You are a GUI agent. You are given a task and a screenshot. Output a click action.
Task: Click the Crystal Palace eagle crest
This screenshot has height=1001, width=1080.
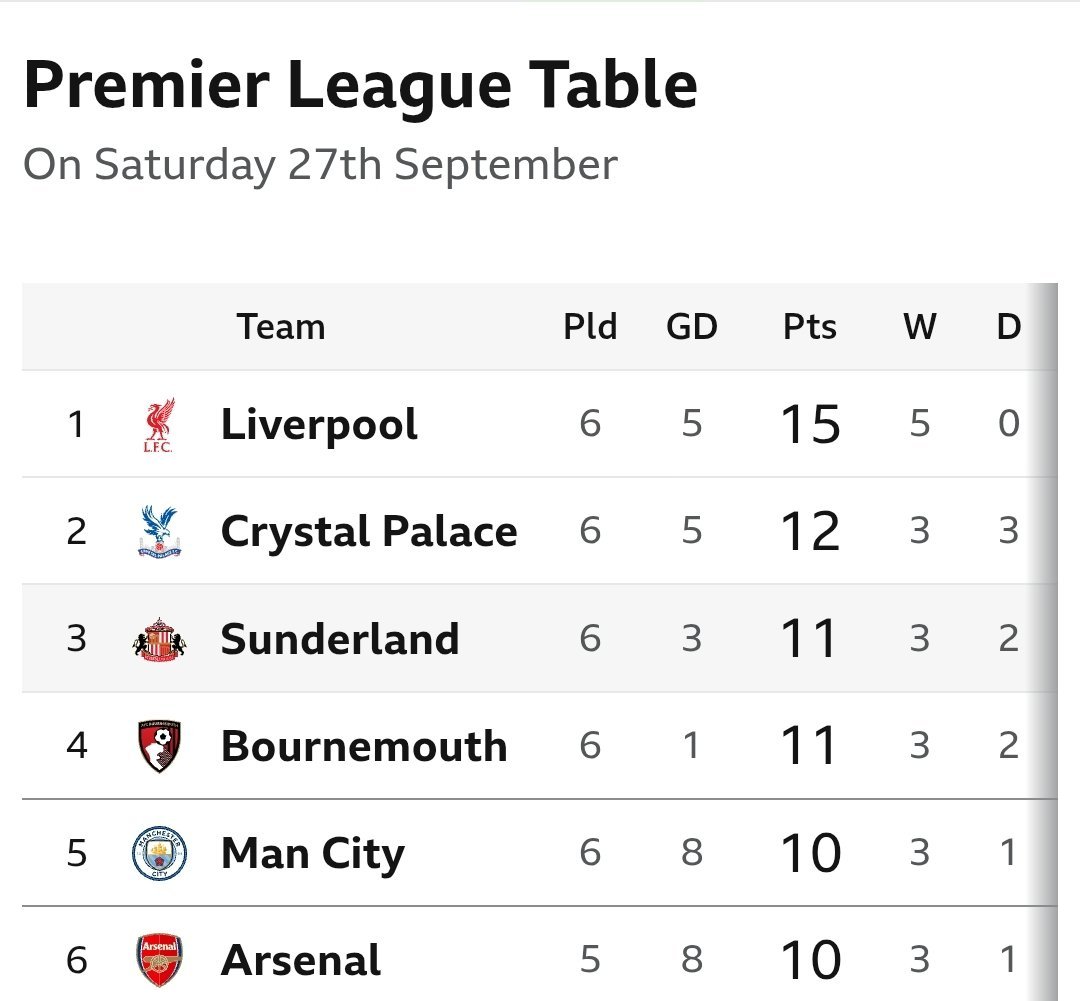(159, 532)
